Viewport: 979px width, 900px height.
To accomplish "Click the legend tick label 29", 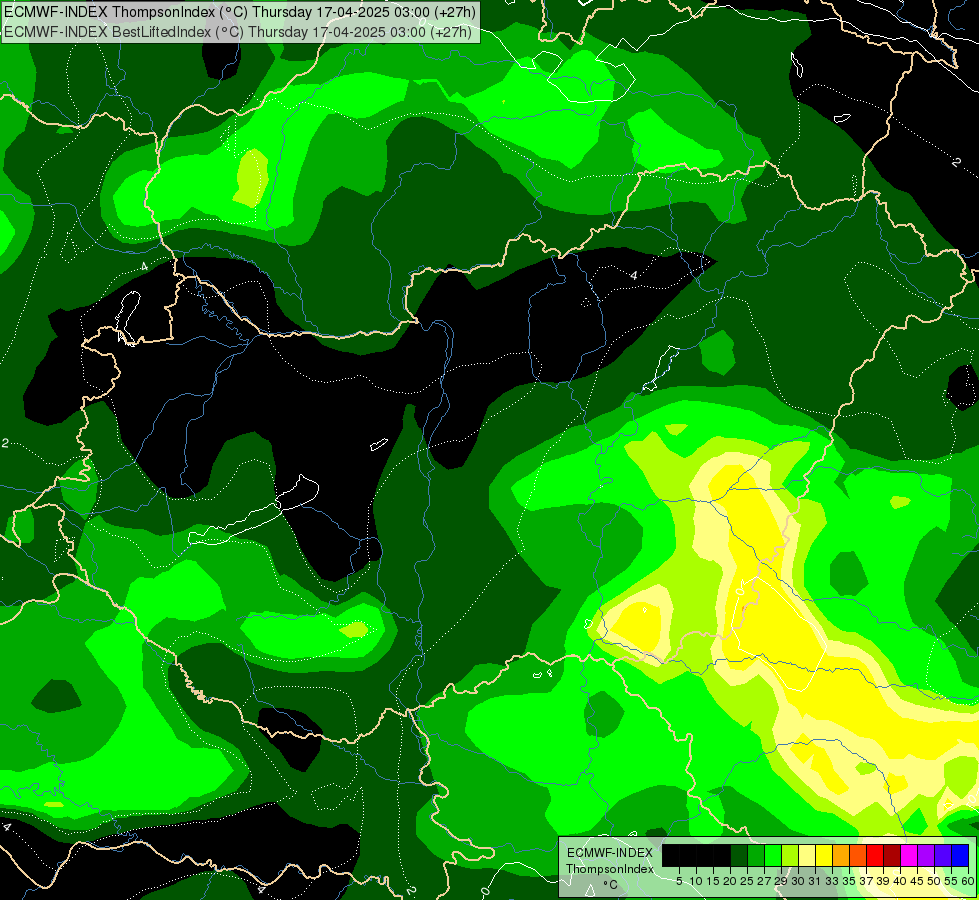I will pyautogui.click(x=781, y=881).
